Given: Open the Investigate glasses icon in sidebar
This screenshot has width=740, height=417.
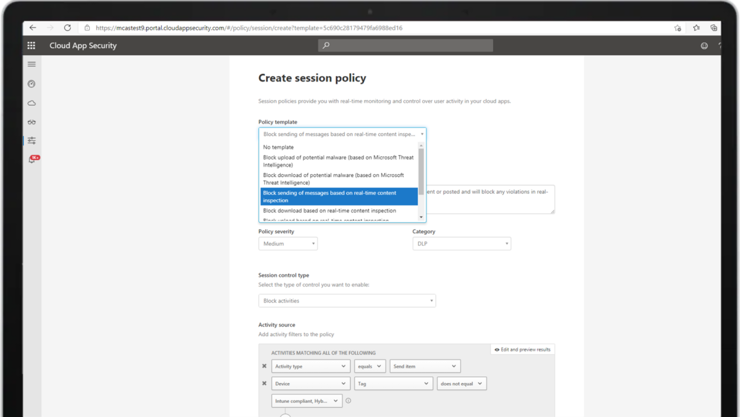Looking at the screenshot, I should (x=32, y=122).
